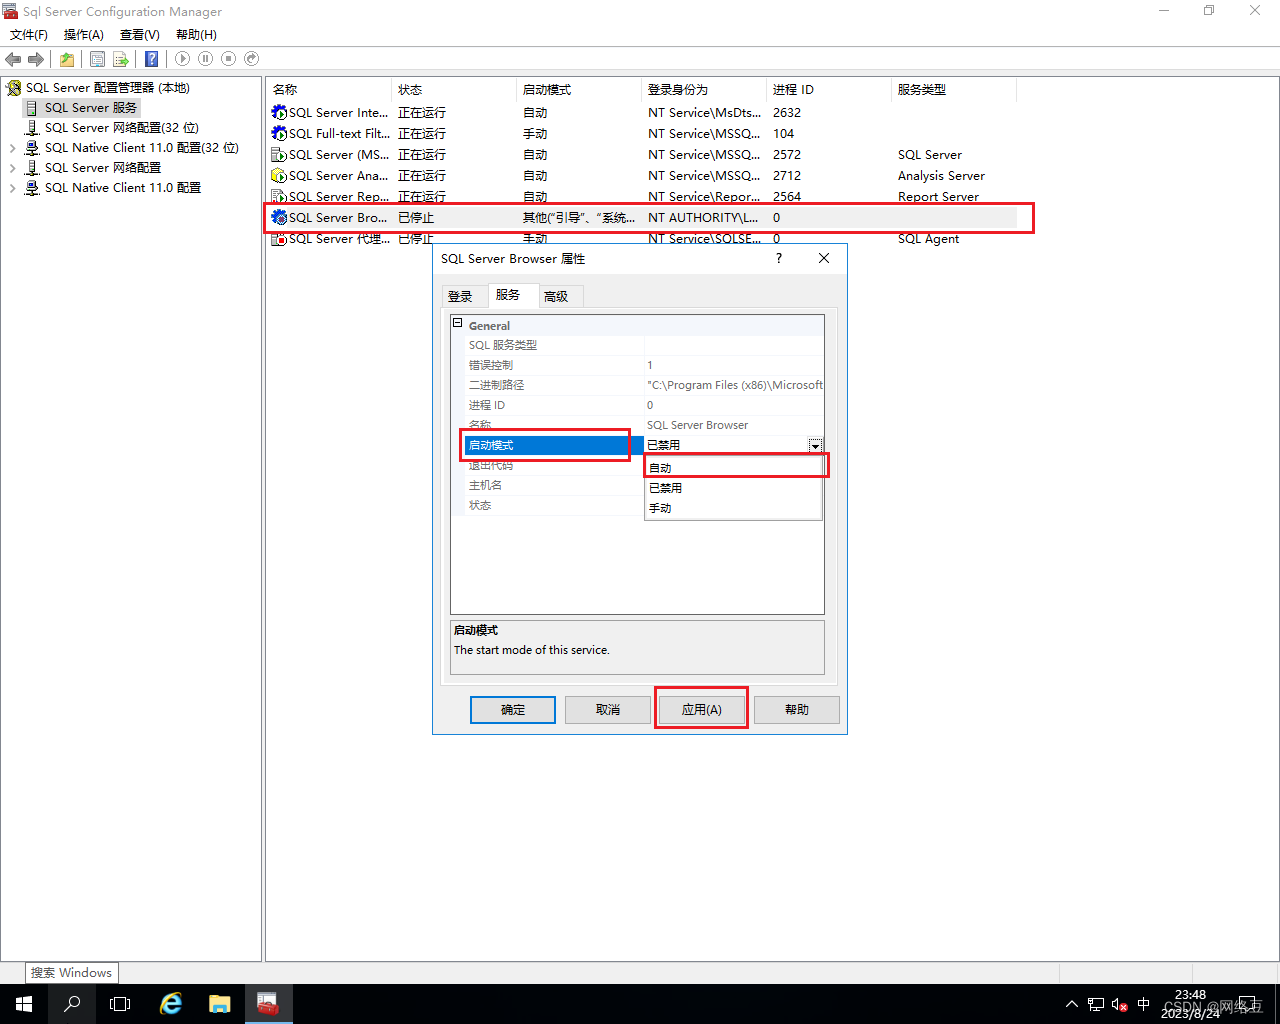This screenshot has width=1280, height=1024.
Task: Click the SQL Server Analysis Services row icon
Action: [x=279, y=176]
